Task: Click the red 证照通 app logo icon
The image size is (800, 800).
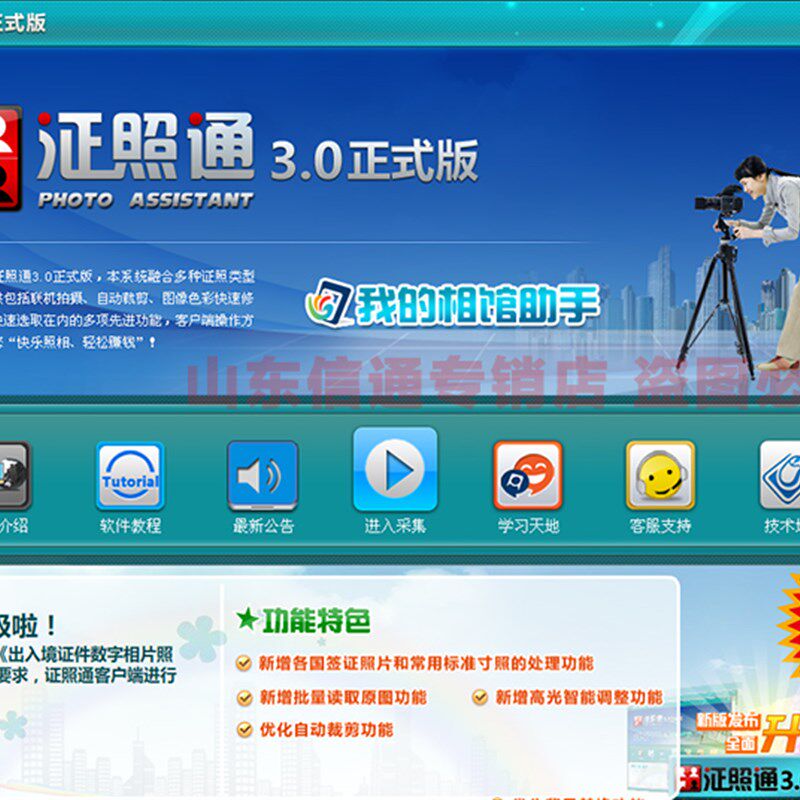Action: pos(11,158)
